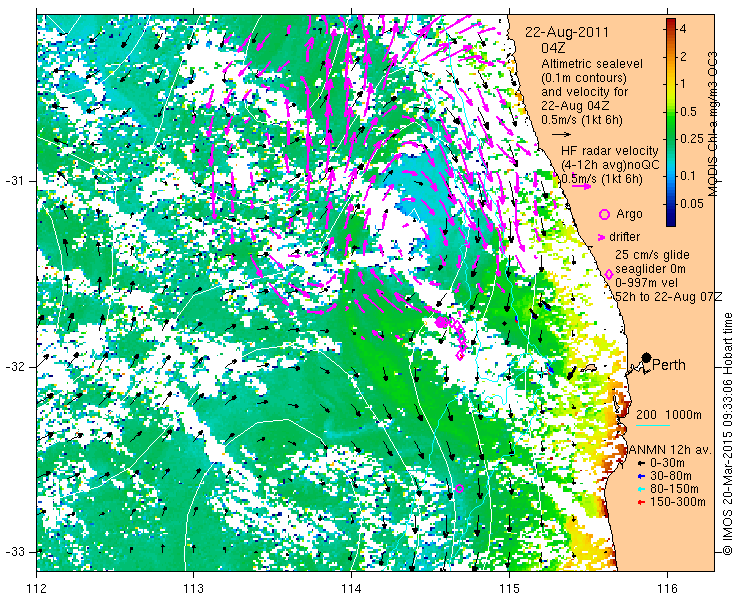Click the 'ANMN 12h av.' heading
The width and height of the screenshot is (740, 600).
pos(669,450)
